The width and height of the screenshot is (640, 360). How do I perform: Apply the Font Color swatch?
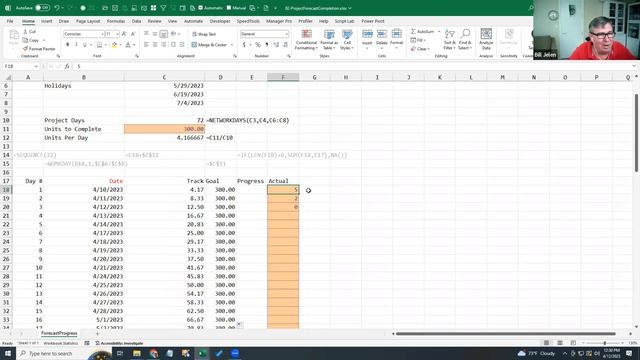coord(128,45)
